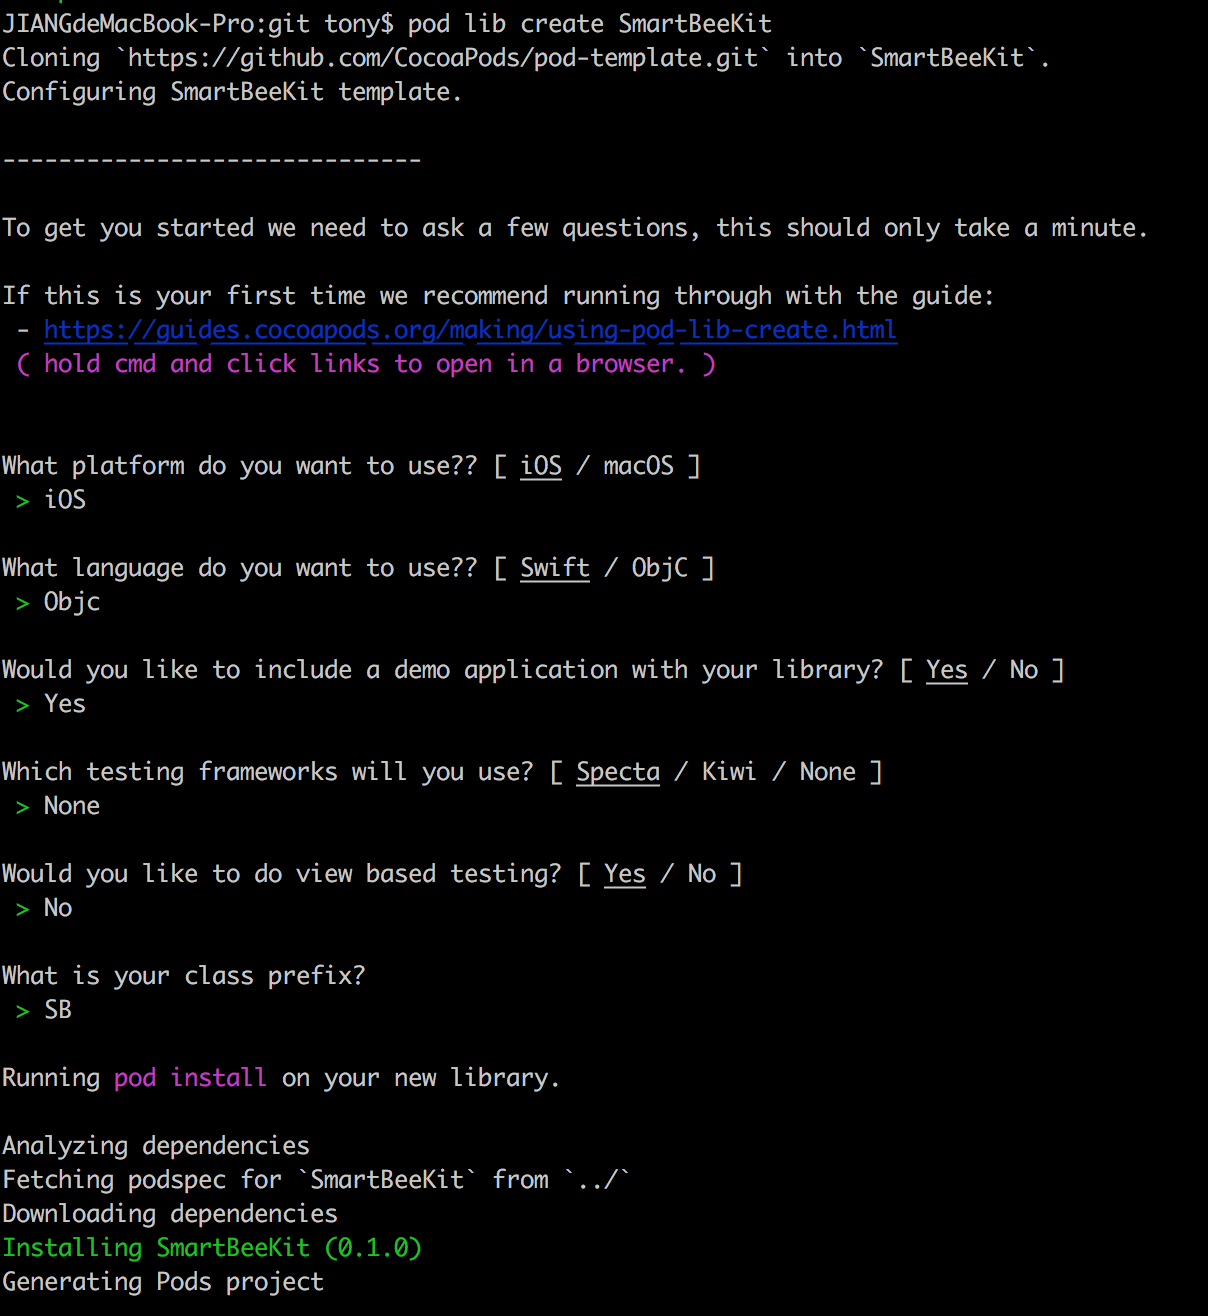Click 'Fetching podspec for SmartBeeKit' line
The width and height of the screenshot is (1208, 1316).
(316, 1180)
